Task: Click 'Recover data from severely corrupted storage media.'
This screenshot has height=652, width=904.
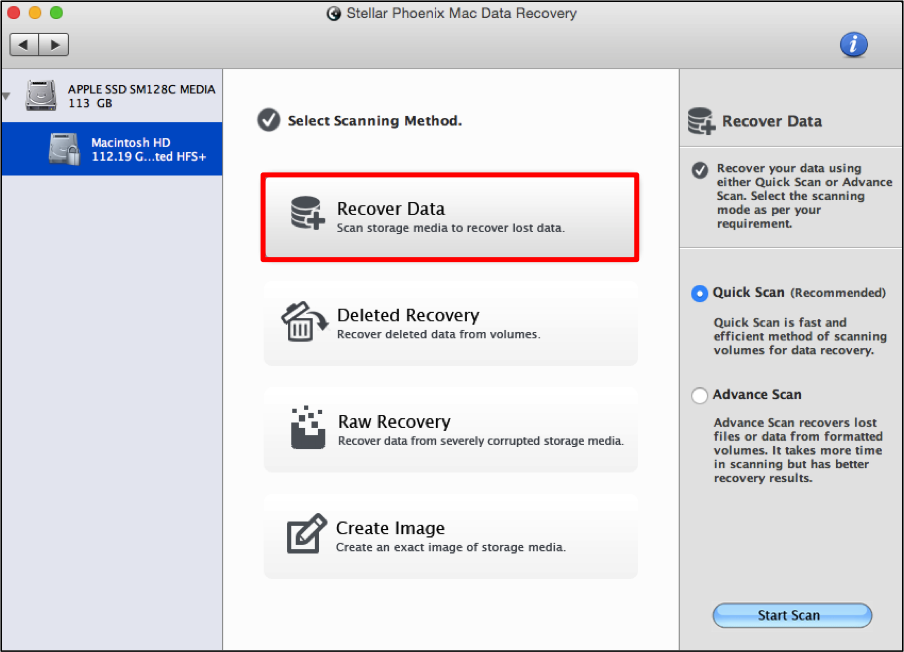Action: click(x=481, y=441)
